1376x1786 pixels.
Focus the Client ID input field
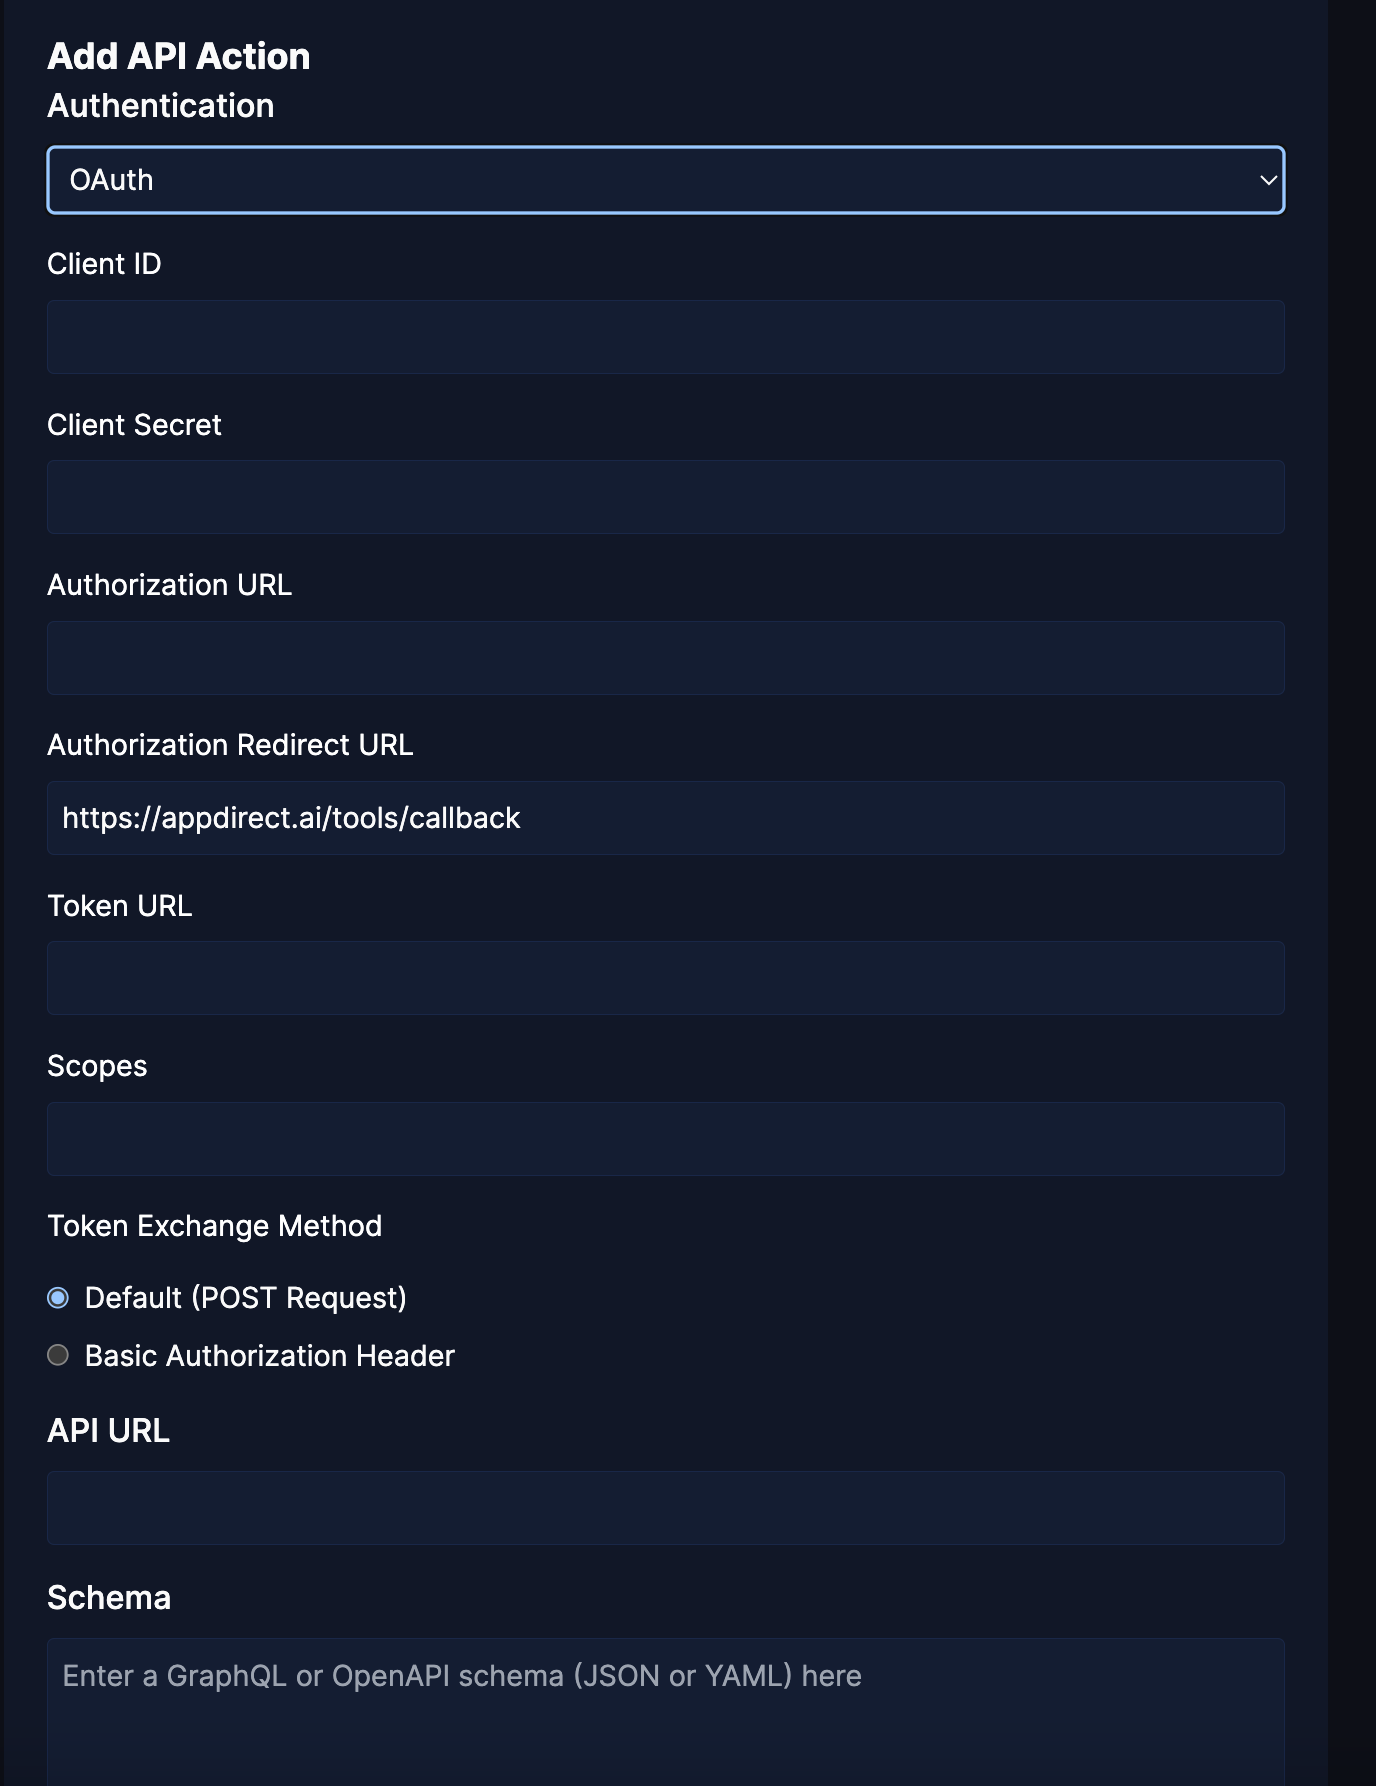click(x=666, y=337)
